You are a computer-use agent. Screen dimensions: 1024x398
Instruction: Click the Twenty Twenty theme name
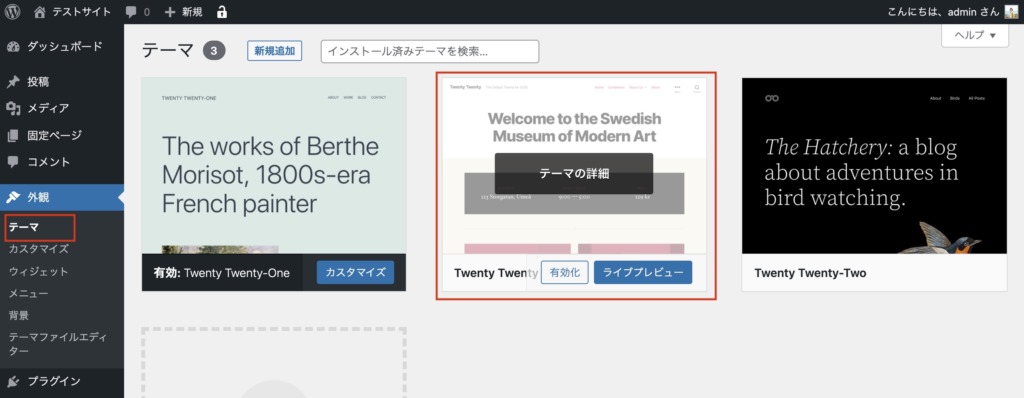click(x=496, y=273)
